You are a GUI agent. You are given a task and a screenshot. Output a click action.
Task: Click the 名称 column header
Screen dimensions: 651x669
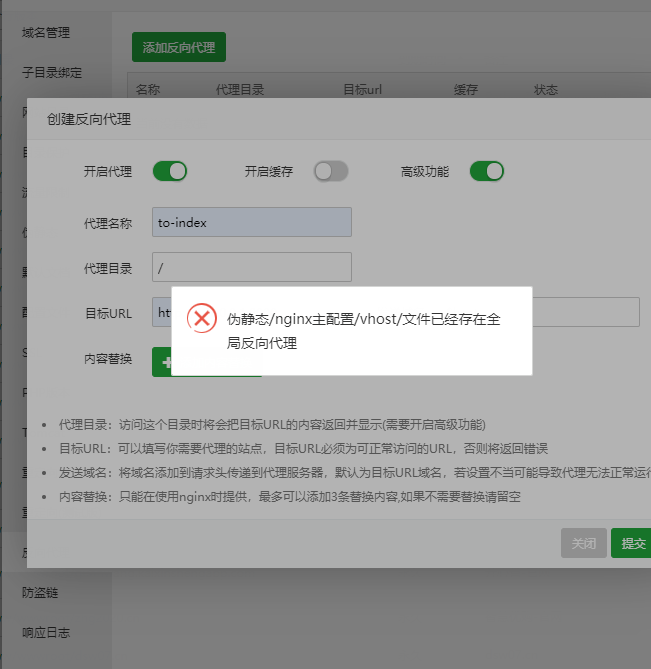tap(148, 90)
